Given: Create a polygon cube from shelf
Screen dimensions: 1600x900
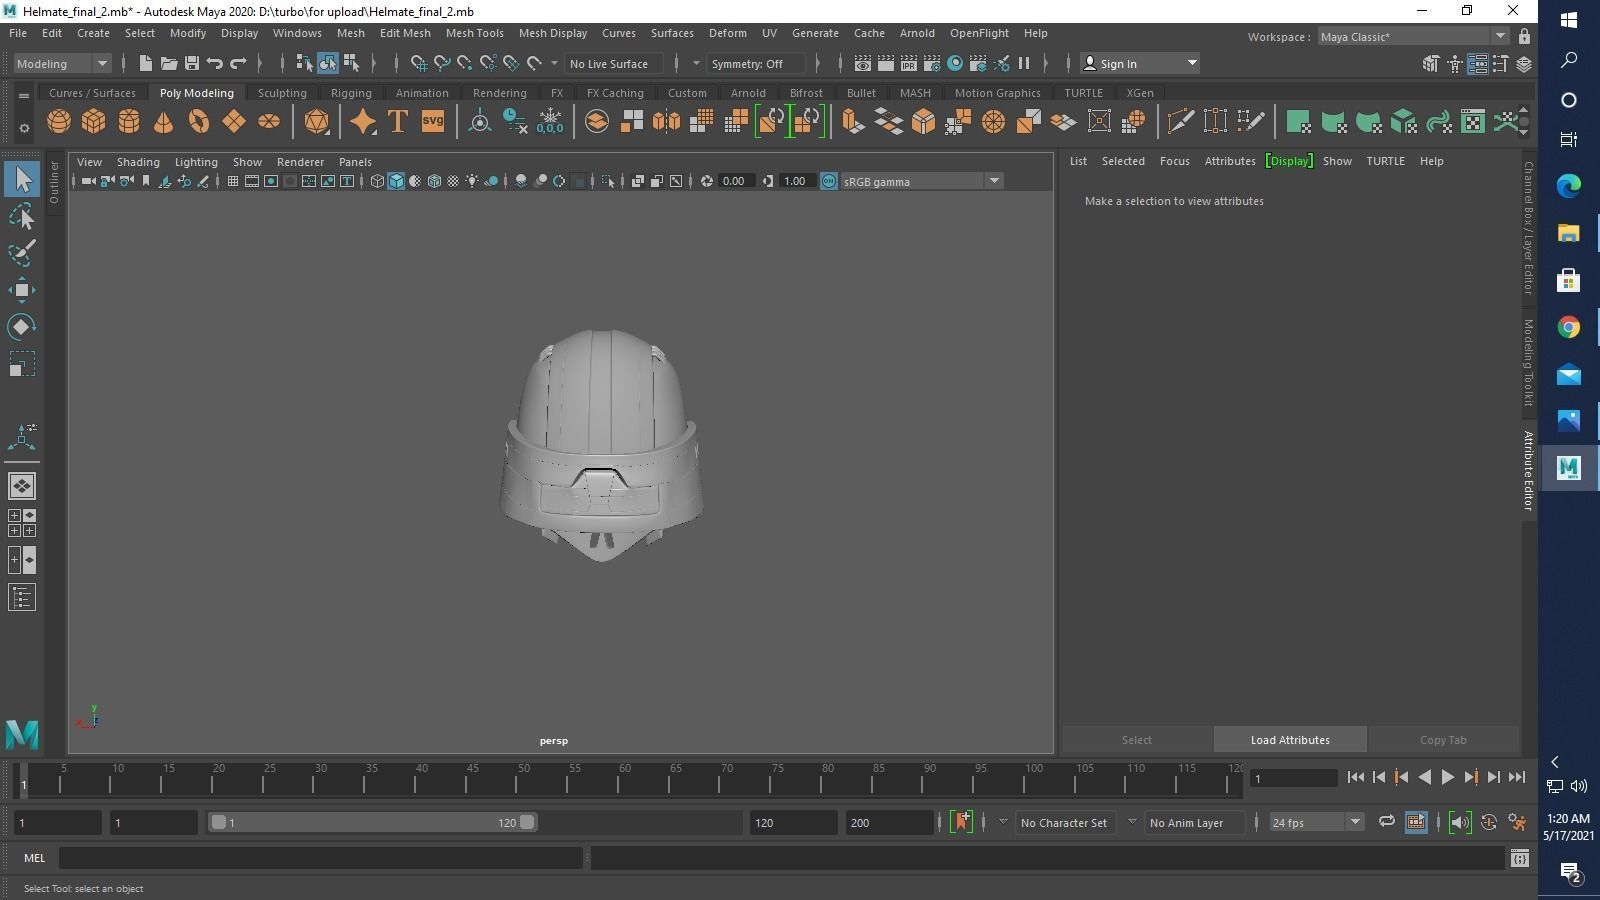Looking at the screenshot, I should click(x=94, y=121).
